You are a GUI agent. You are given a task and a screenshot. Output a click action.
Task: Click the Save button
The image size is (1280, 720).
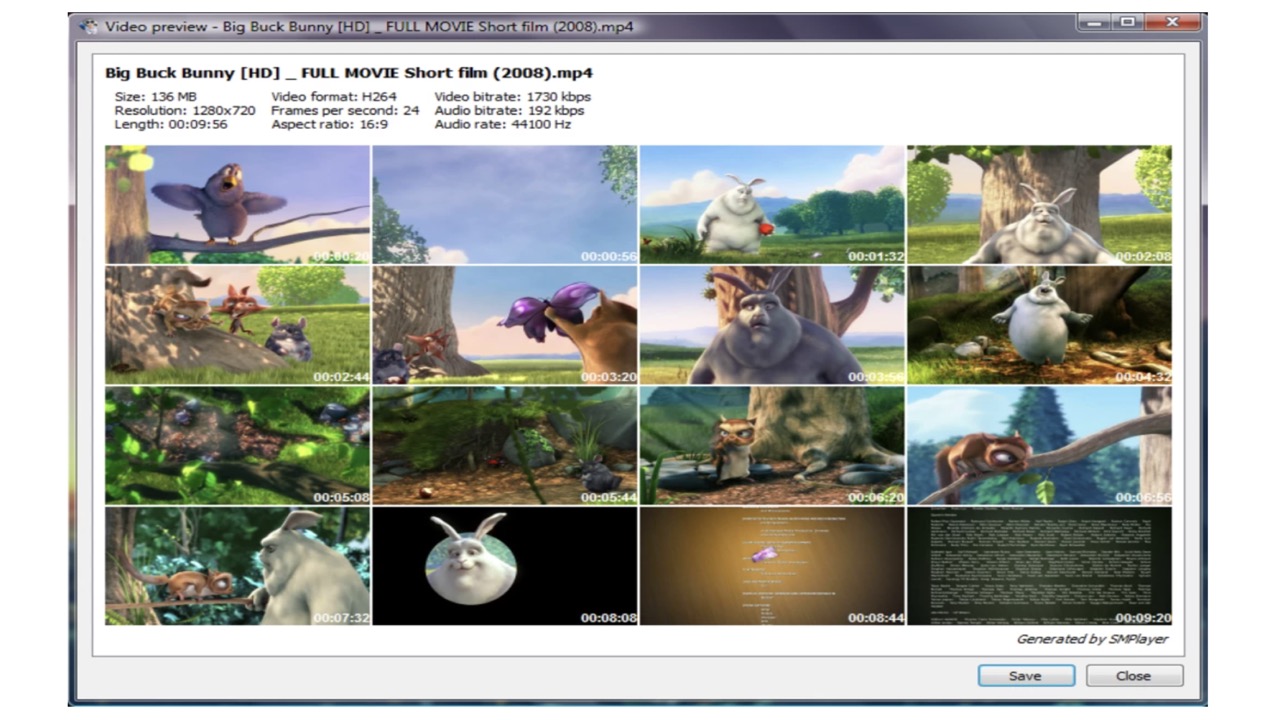point(1026,676)
